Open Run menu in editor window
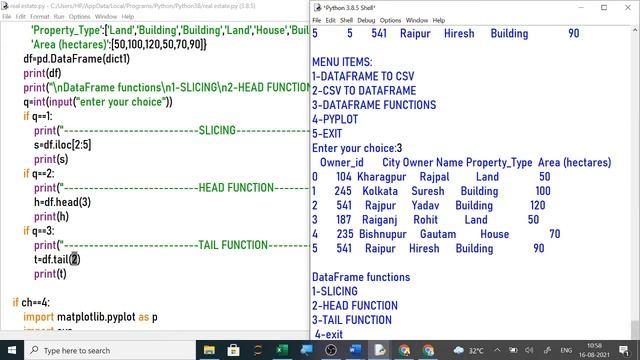This screenshot has width=640, height=360. click(x=59, y=17)
